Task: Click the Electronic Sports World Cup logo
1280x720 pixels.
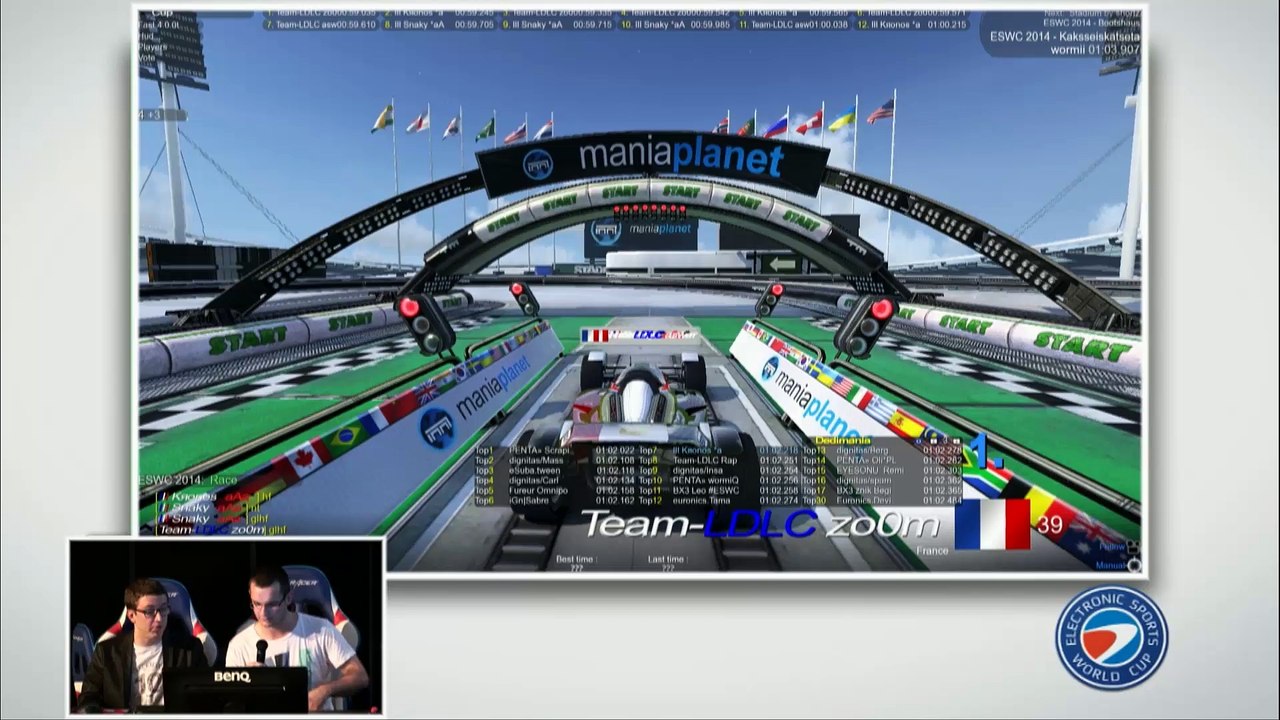Action: point(1111,638)
